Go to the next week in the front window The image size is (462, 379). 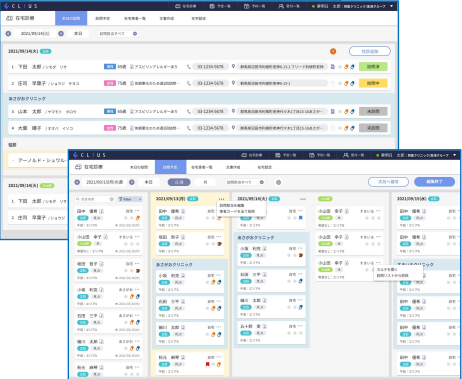tap(132, 182)
